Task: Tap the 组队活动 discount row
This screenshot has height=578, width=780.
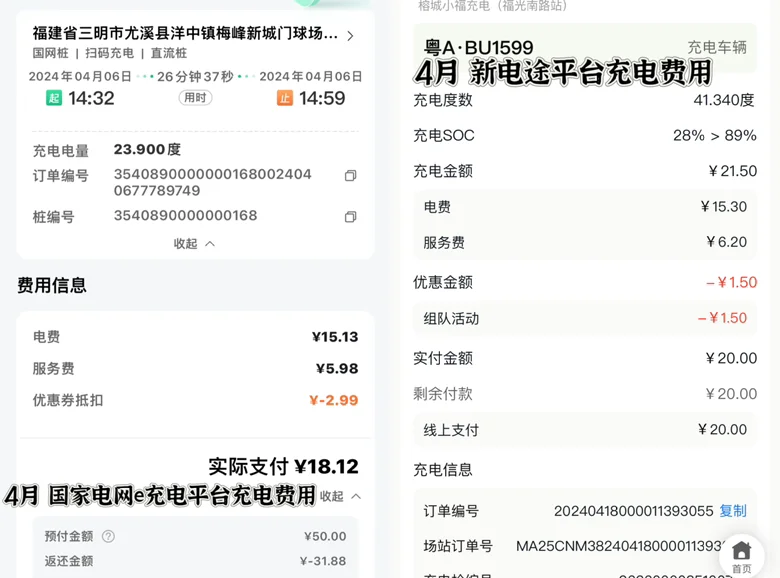Action: coord(585,318)
